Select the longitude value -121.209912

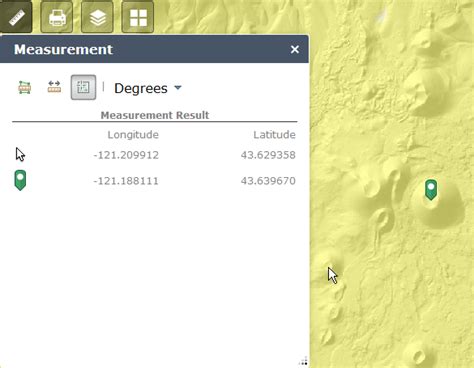tap(126, 155)
